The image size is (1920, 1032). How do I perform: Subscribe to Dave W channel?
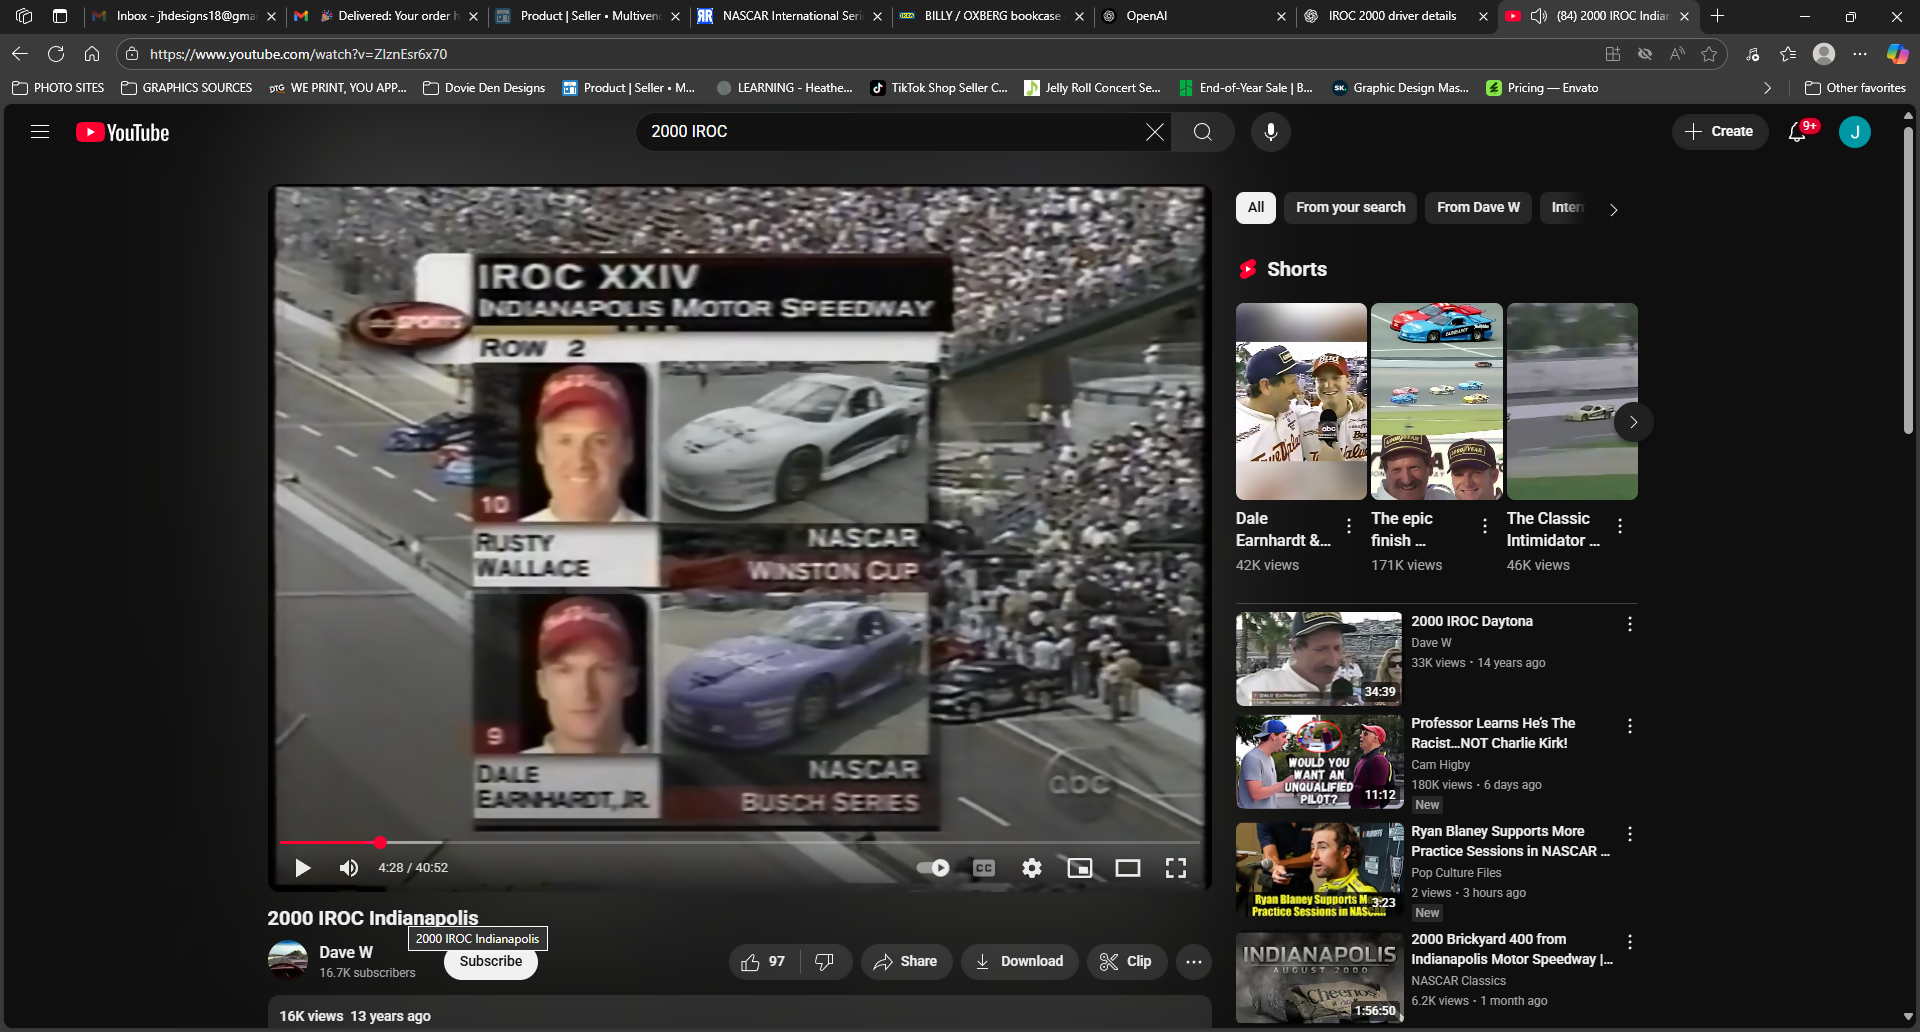pyautogui.click(x=490, y=962)
